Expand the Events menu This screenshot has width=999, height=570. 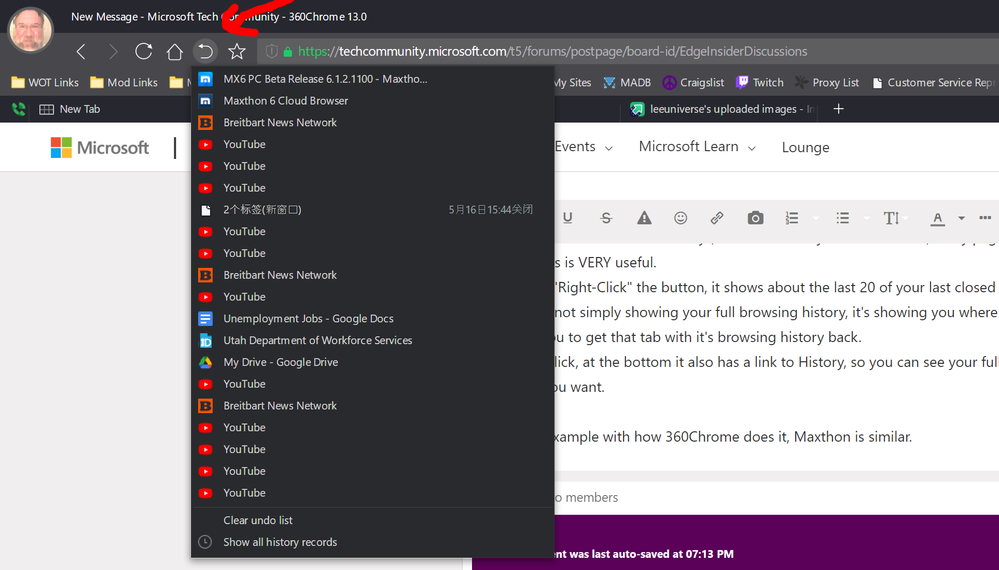pyautogui.click(x=584, y=147)
